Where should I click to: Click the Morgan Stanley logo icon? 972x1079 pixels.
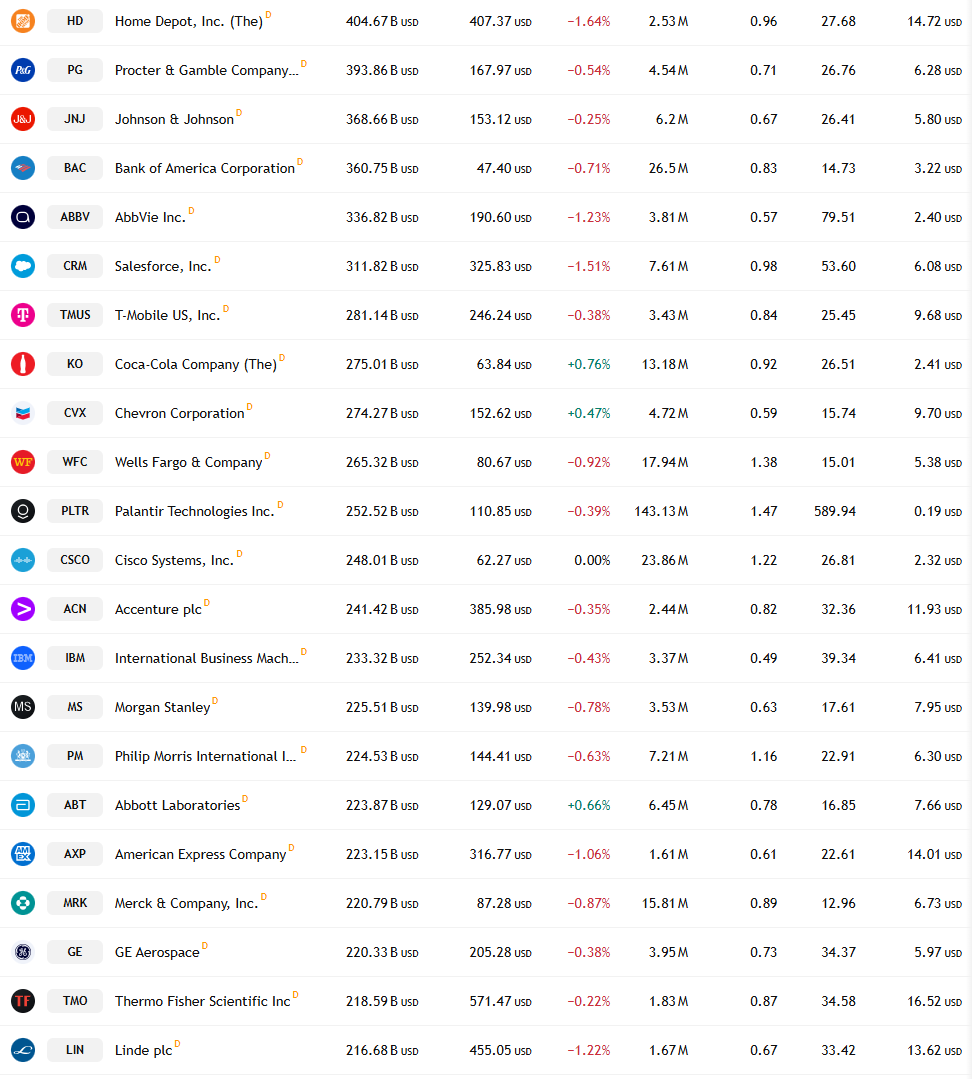click(x=23, y=707)
